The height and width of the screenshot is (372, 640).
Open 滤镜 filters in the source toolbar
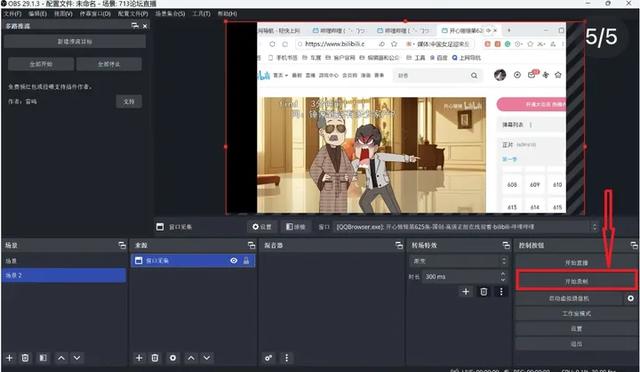[x=296, y=227]
